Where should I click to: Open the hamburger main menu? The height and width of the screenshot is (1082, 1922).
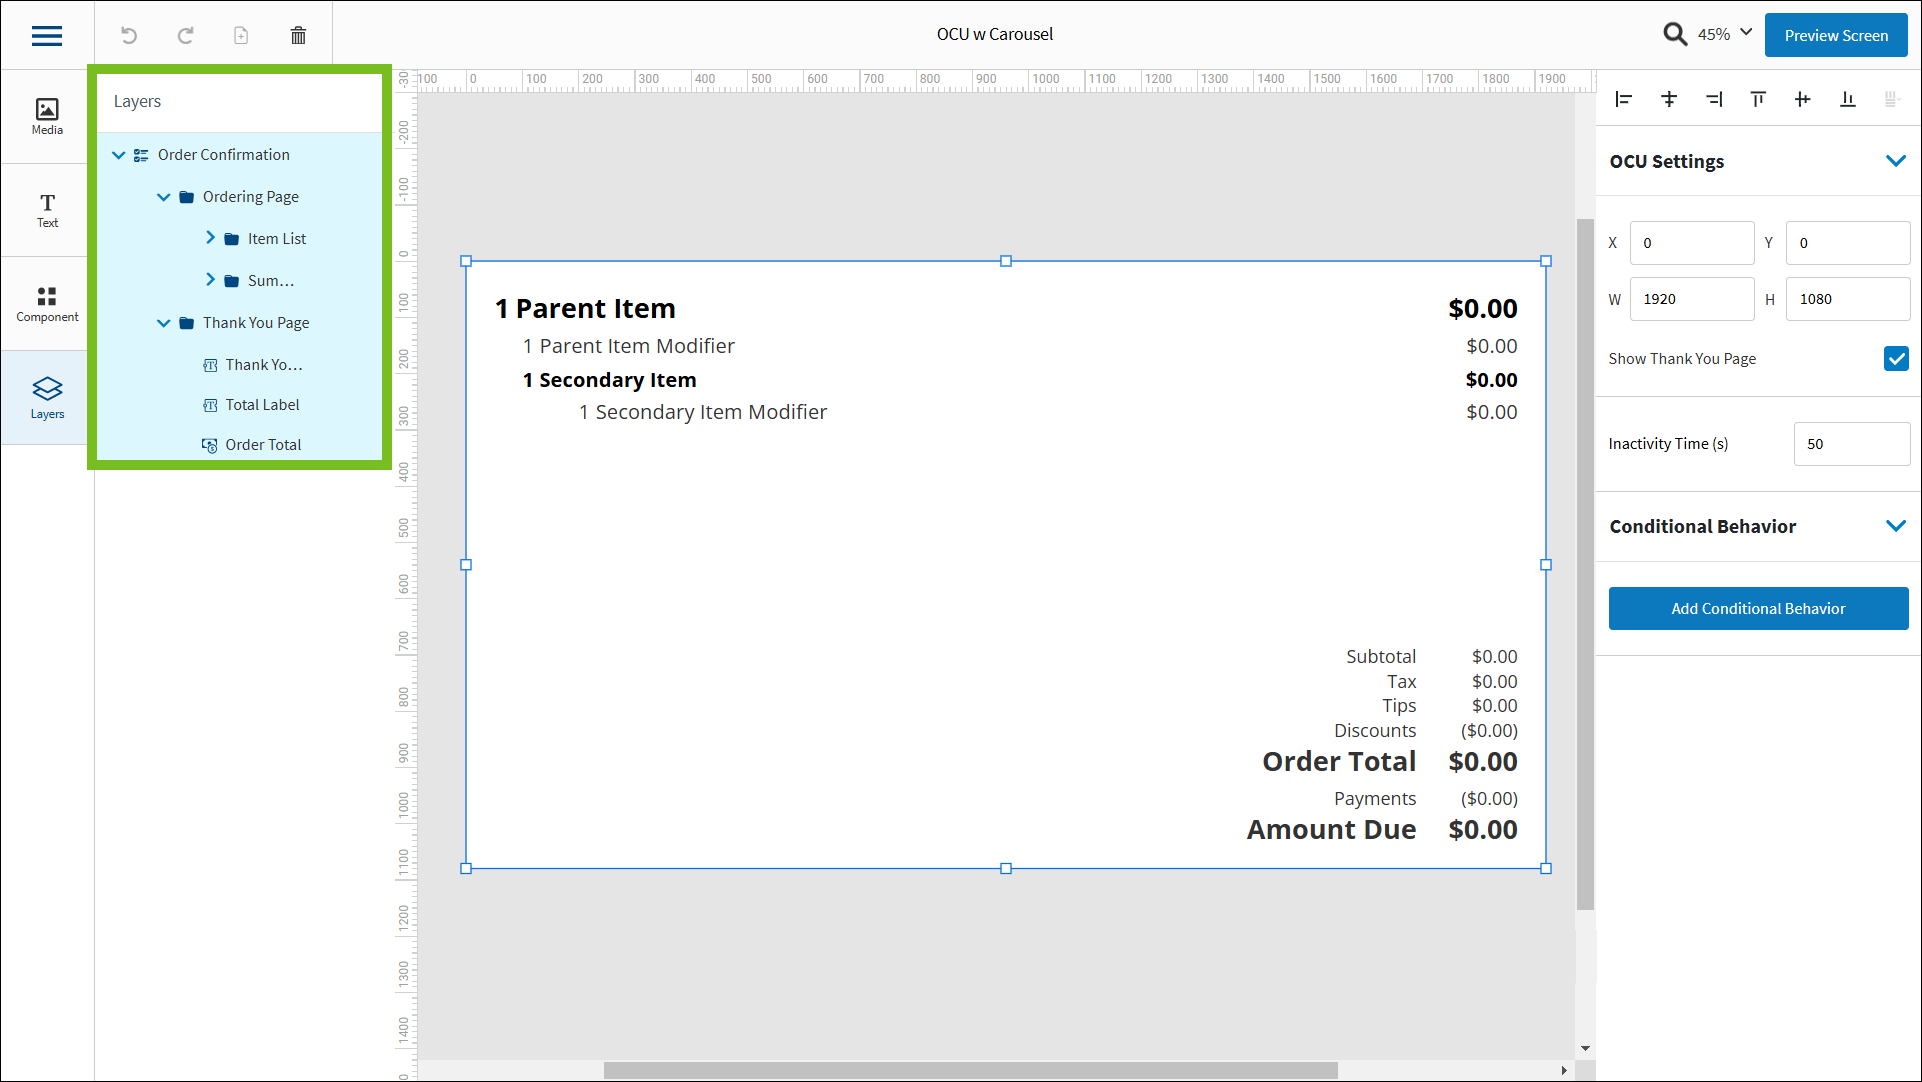tap(47, 36)
